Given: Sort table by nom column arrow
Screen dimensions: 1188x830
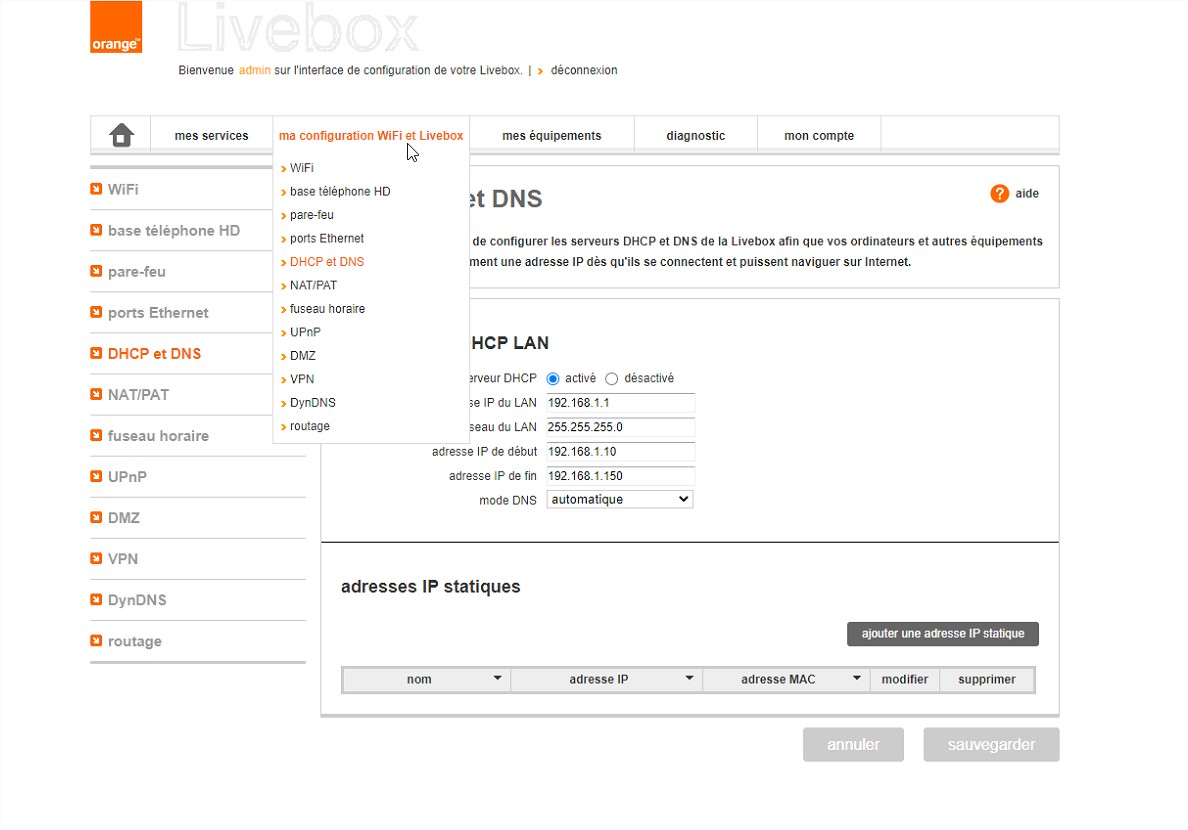Looking at the screenshot, I should [x=498, y=678].
